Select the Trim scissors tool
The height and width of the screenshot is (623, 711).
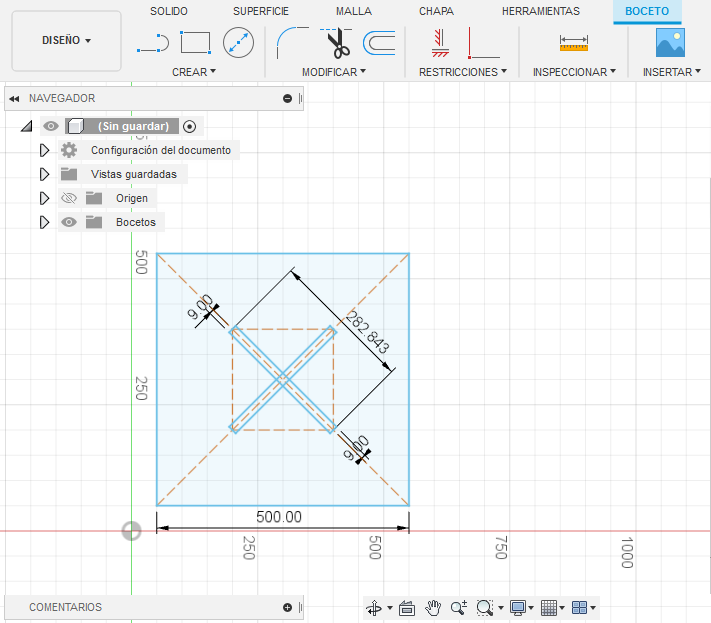pyautogui.click(x=336, y=43)
